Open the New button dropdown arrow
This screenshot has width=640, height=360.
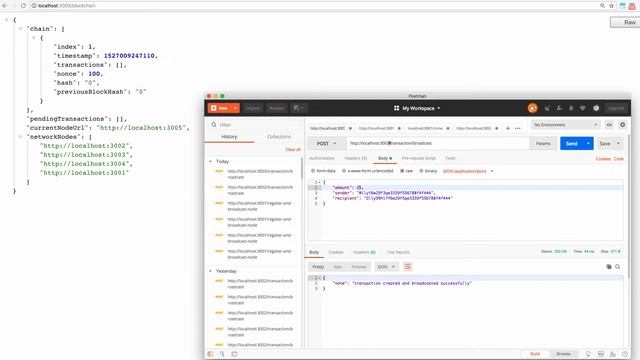pyautogui.click(x=236, y=108)
